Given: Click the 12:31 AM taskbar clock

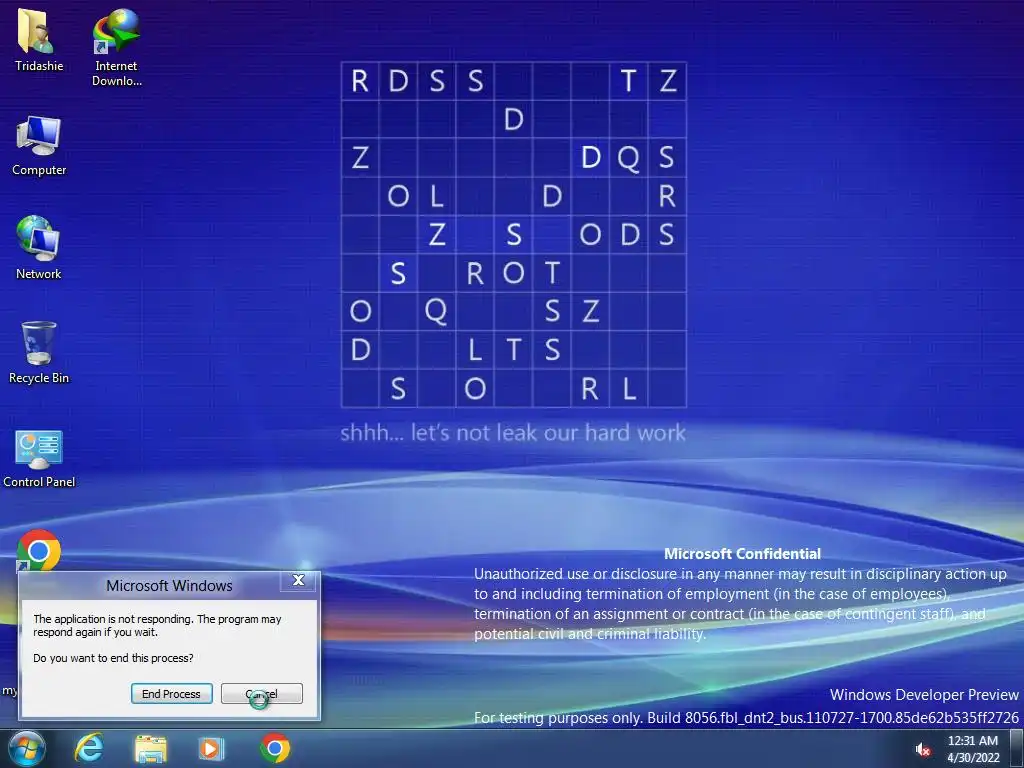Looking at the screenshot, I should (973, 749).
